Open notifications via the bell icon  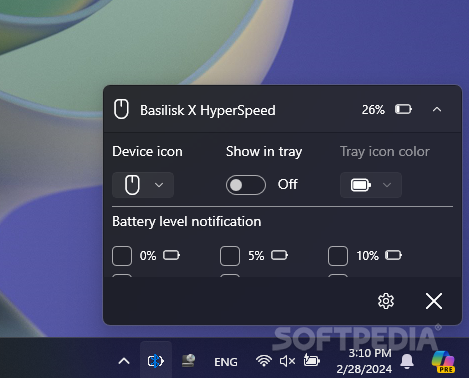click(407, 361)
